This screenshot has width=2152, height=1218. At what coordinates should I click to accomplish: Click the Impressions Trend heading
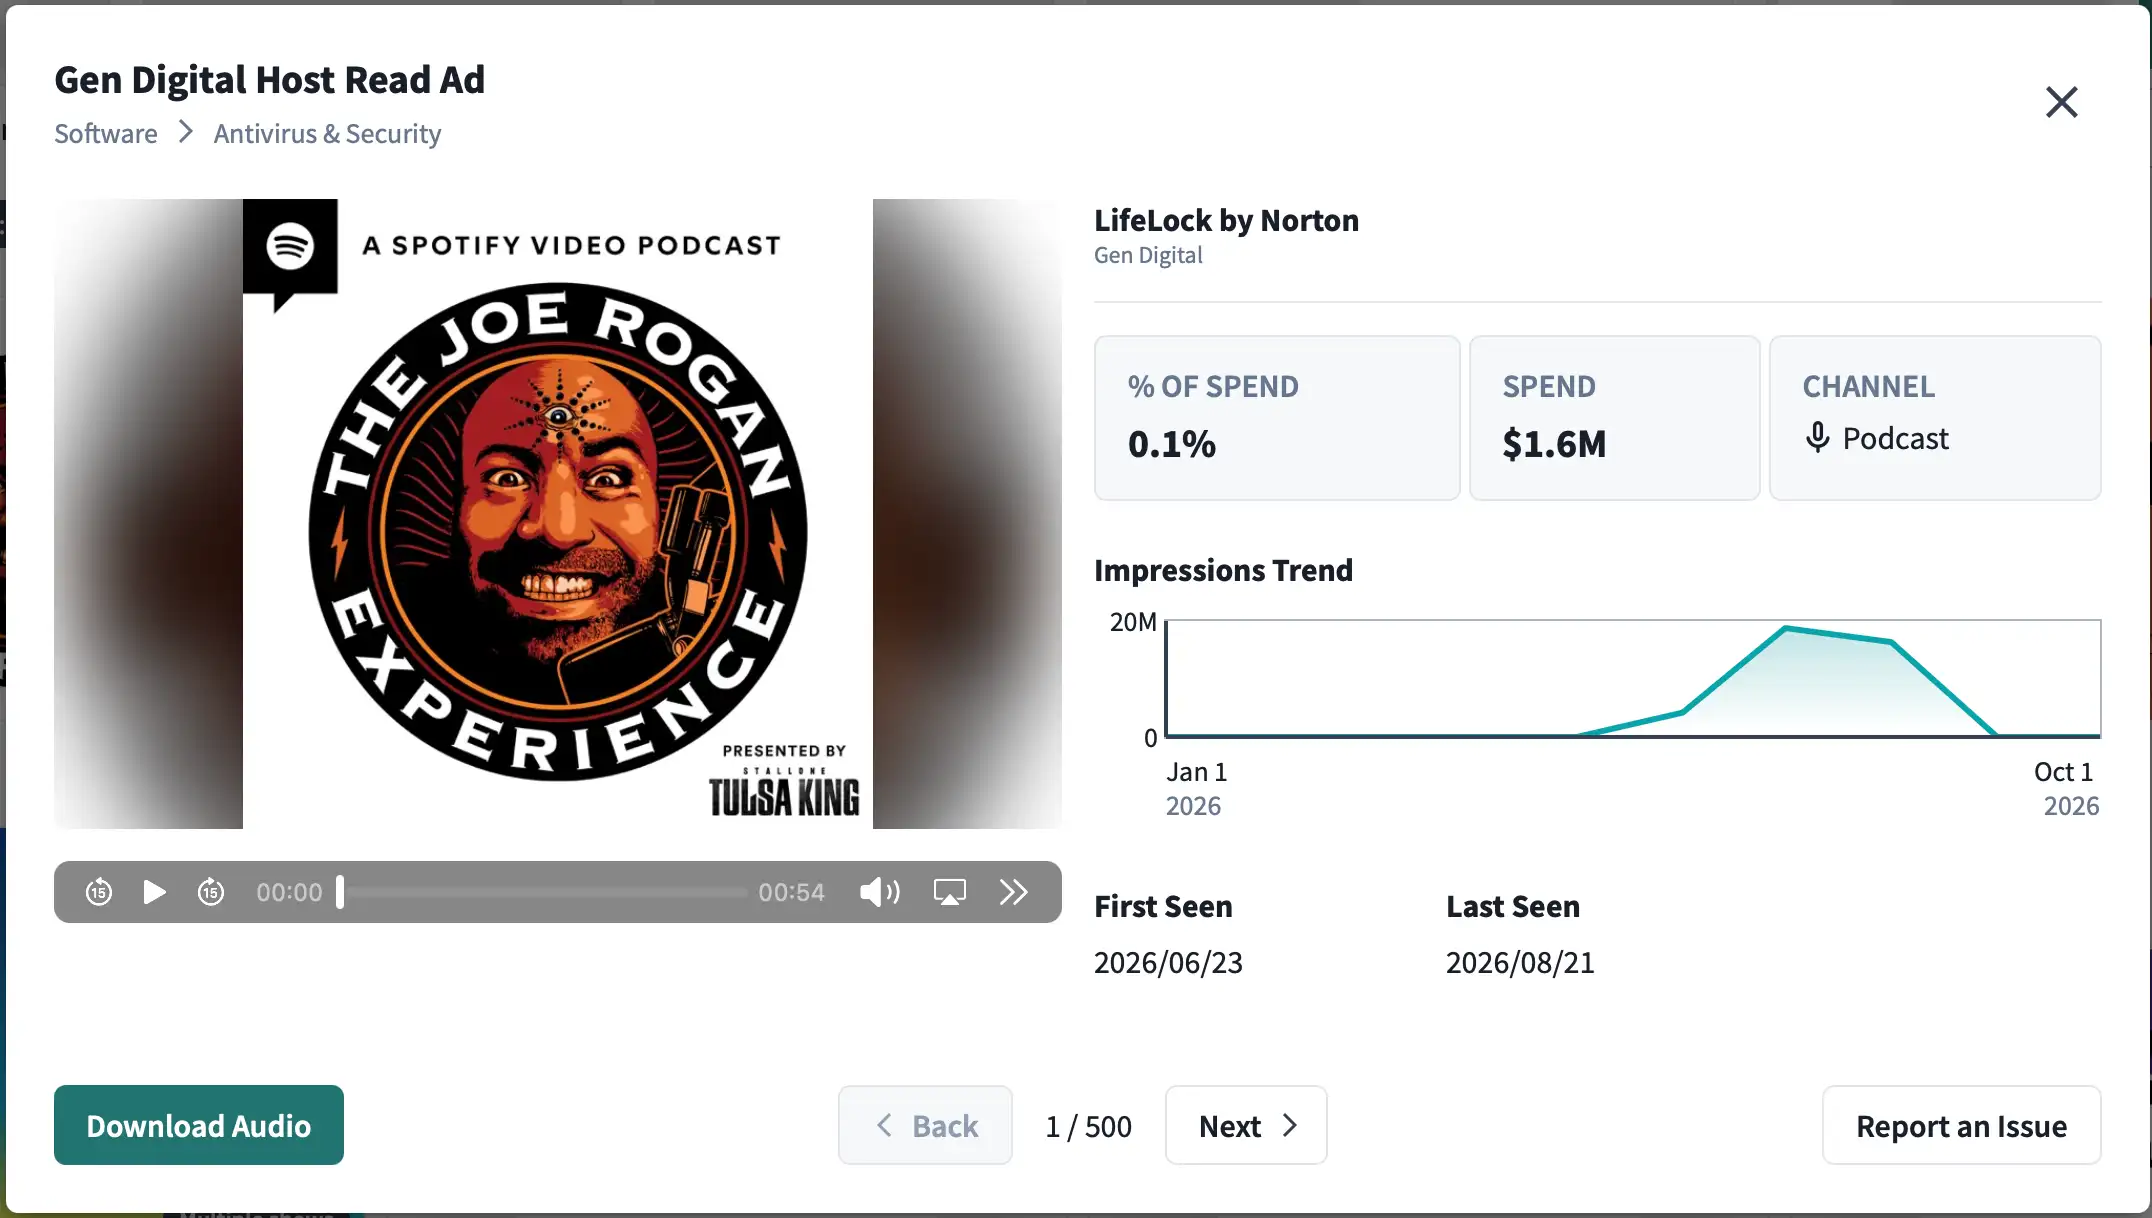click(x=1223, y=570)
